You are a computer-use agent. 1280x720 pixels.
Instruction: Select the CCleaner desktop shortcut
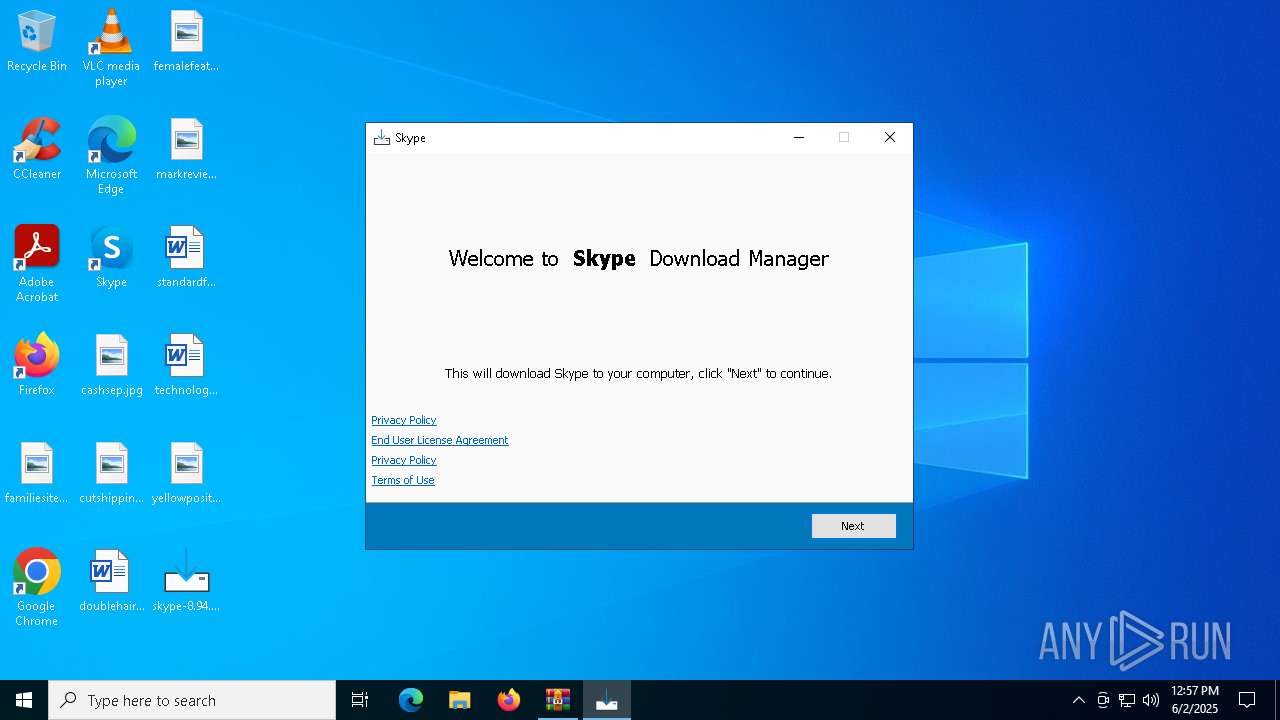click(x=37, y=150)
